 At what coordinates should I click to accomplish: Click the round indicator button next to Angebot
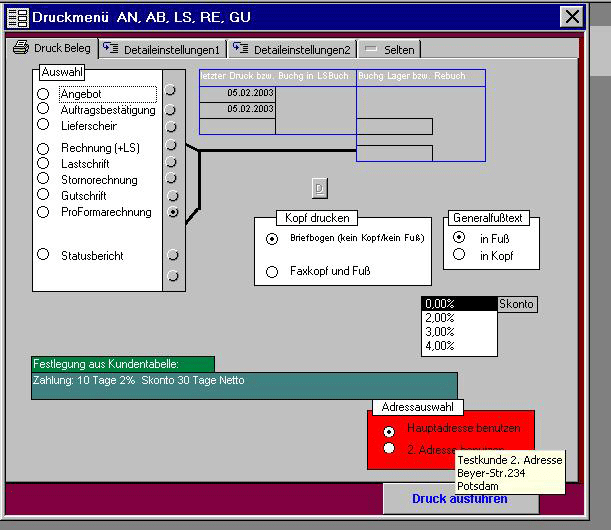[x=172, y=91]
